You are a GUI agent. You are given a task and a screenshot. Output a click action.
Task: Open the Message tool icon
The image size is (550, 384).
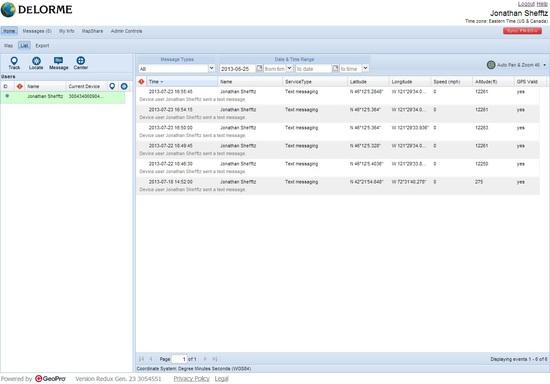tap(59, 63)
